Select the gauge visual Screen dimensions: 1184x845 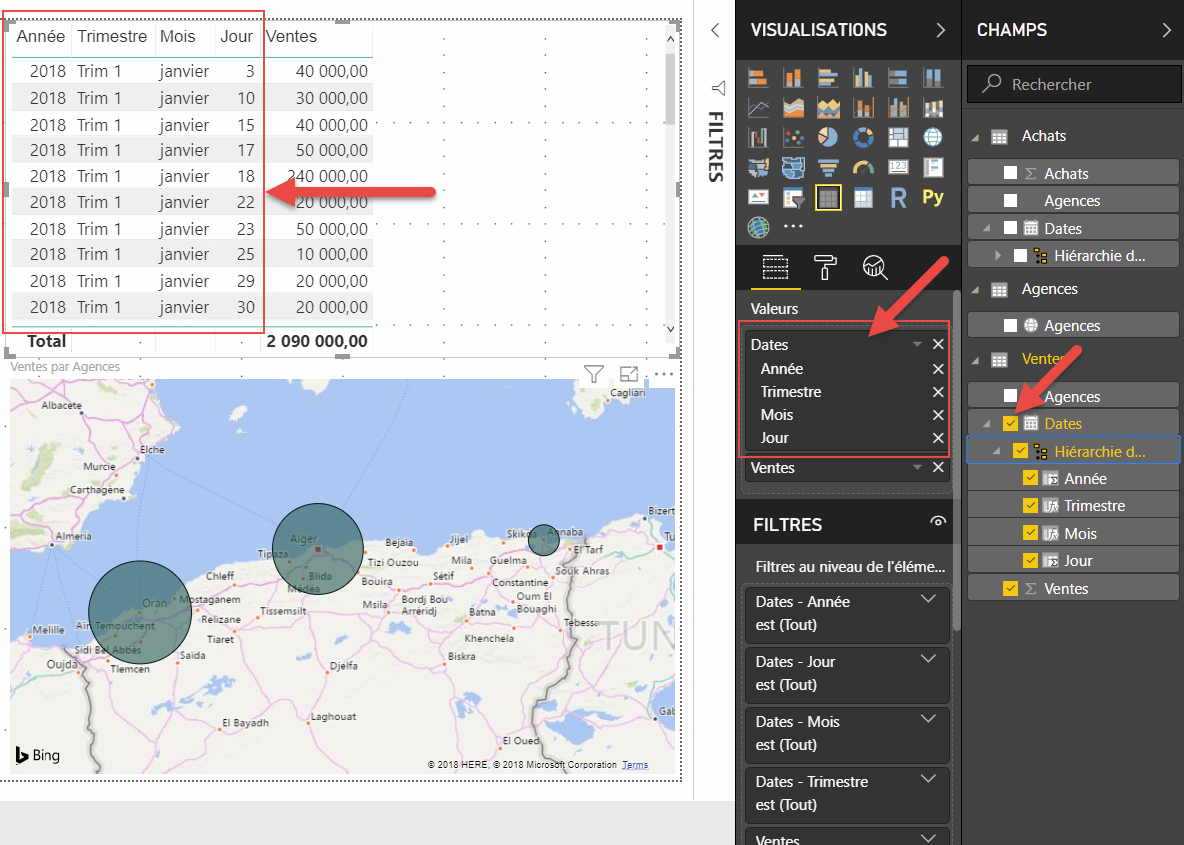(x=863, y=168)
